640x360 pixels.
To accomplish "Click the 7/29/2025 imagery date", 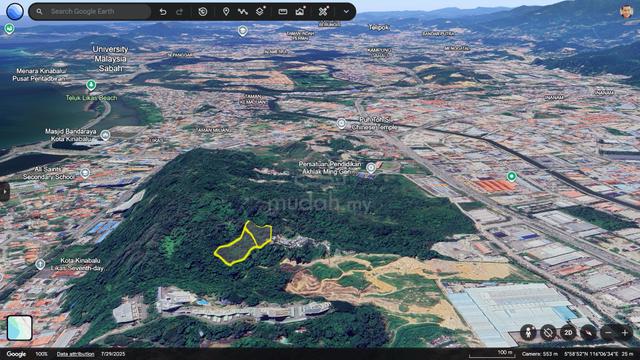I will point(113,354).
